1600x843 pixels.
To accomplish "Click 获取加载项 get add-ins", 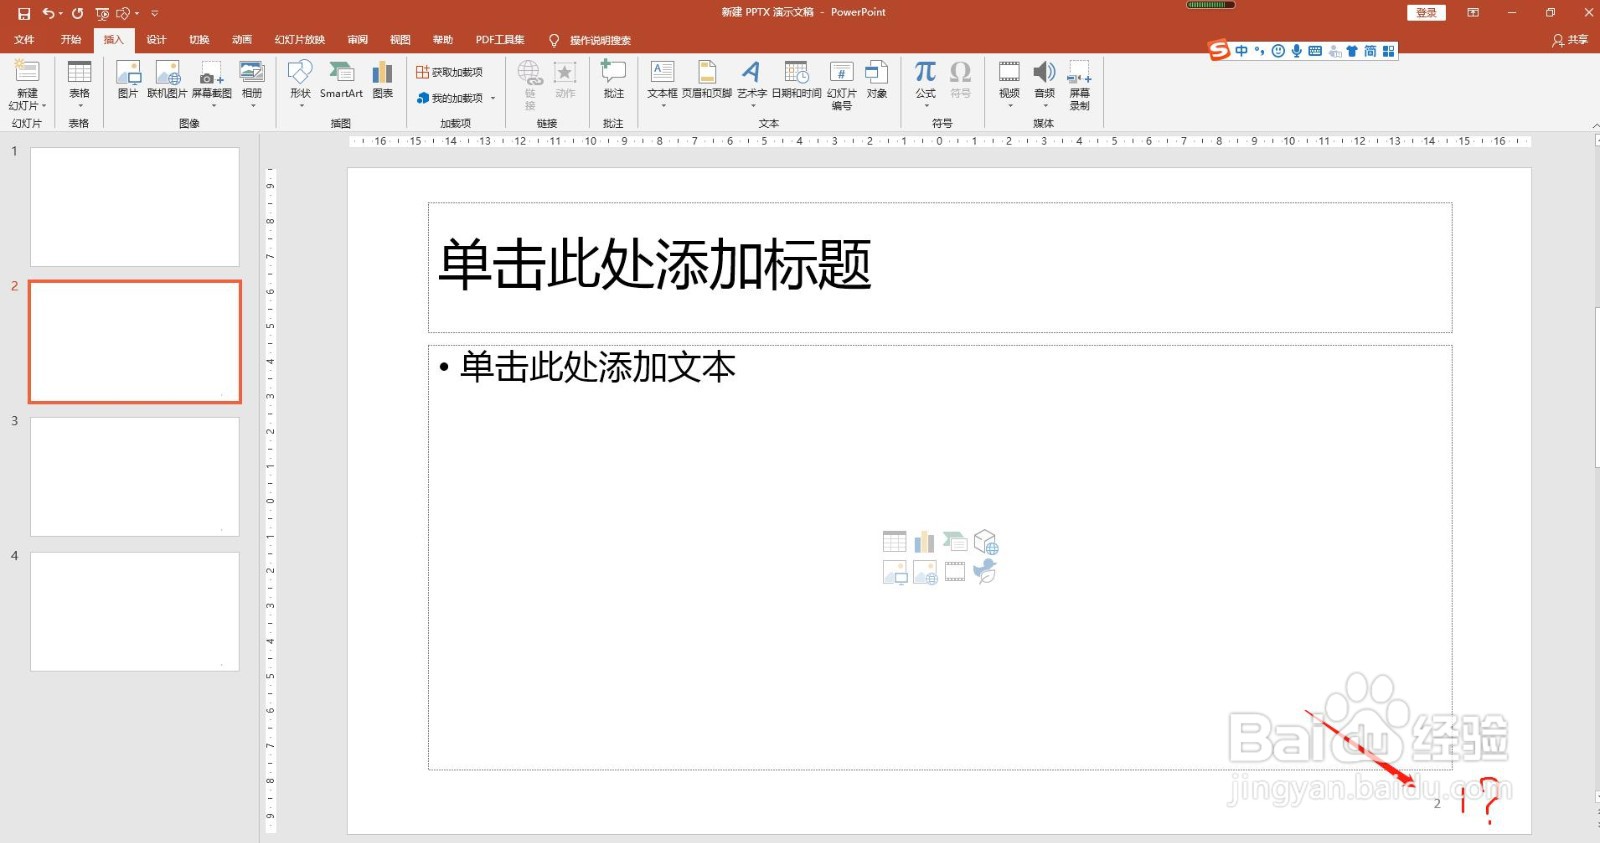I will click(x=450, y=72).
